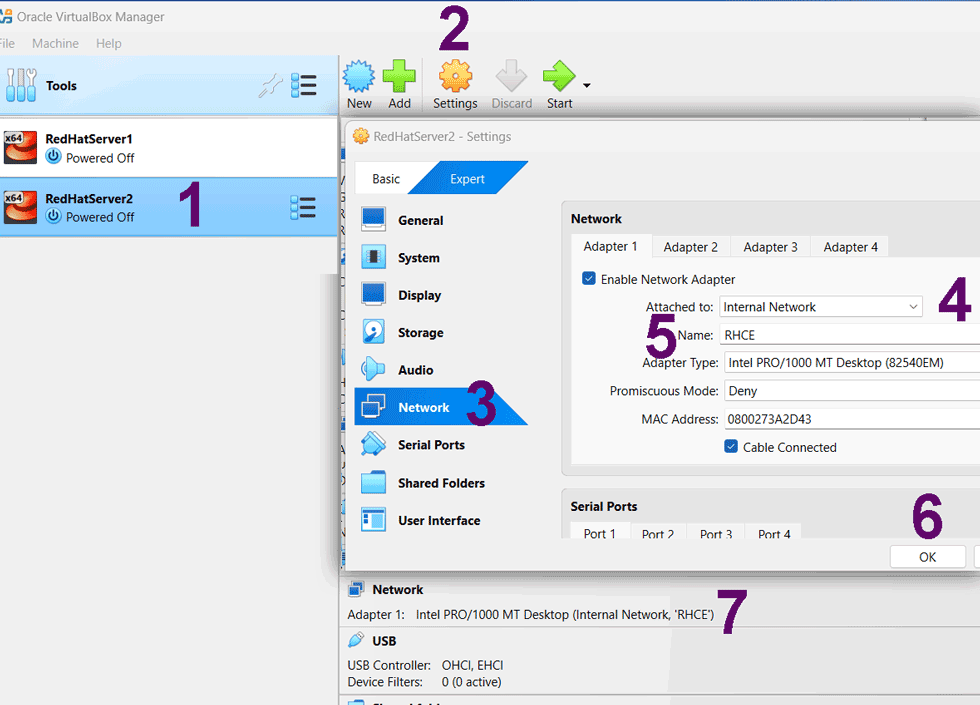Screen dimensions: 980x705
Task: Click Adapter 1 details text line
Action: [x=531, y=614]
